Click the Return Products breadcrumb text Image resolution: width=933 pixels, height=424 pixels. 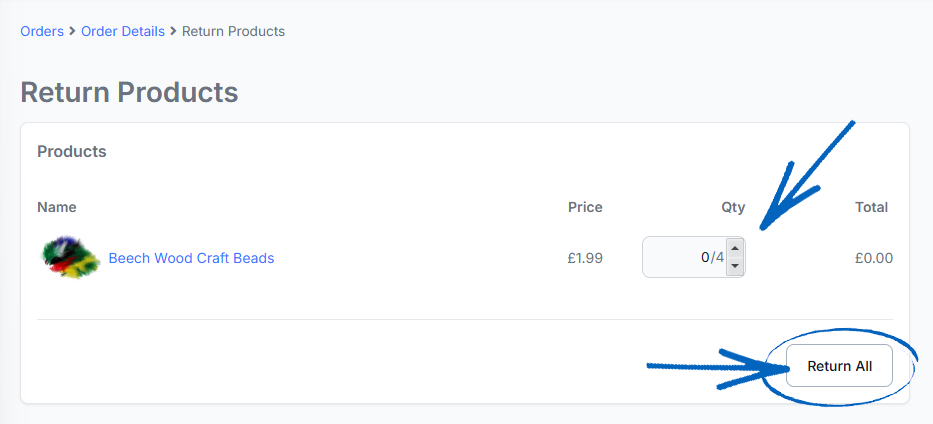pyautogui.click(x=233, y=31)
